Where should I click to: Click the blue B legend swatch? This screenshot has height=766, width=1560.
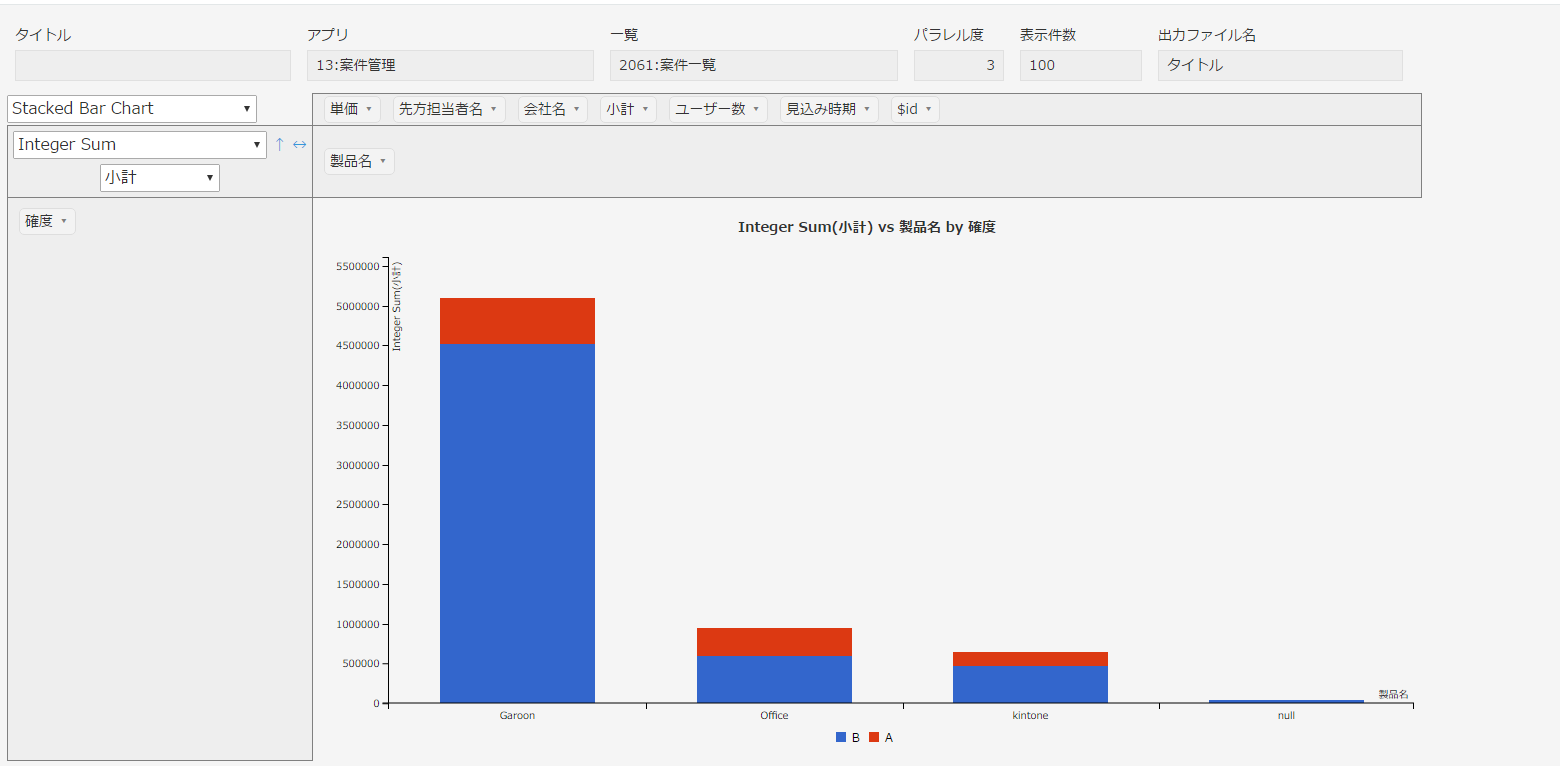click(x=841, y=737)
